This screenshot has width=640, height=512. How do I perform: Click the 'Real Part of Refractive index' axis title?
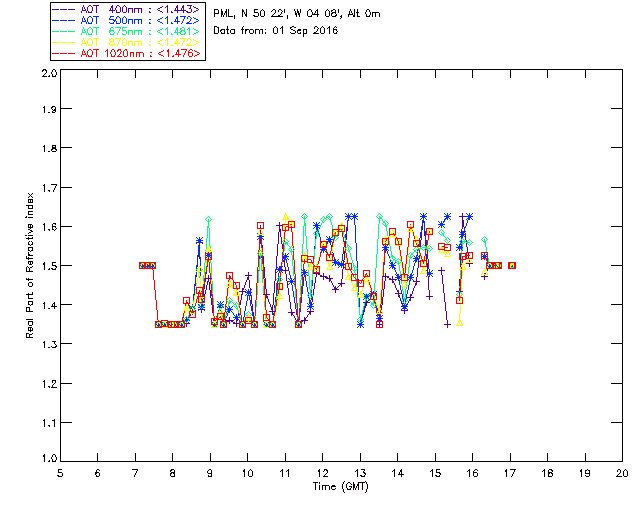(x=29, y=265)
